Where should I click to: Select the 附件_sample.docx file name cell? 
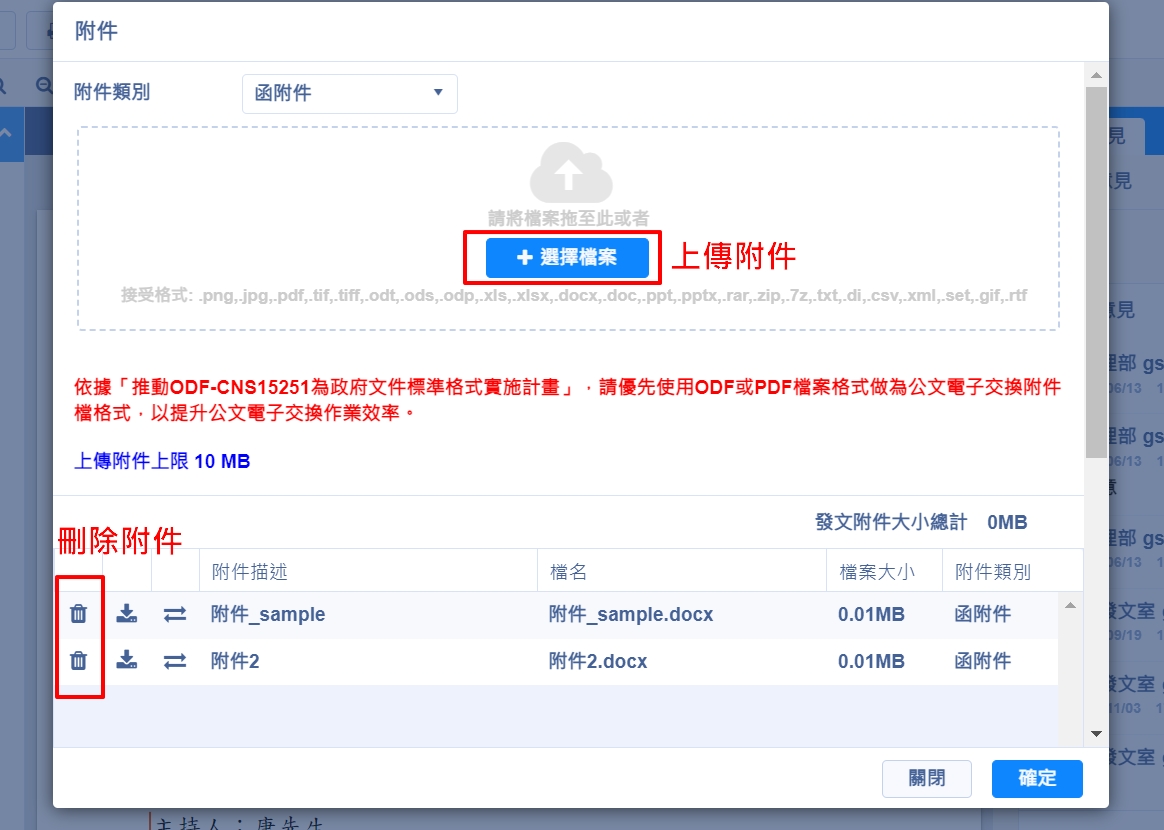tap(631, 614)
